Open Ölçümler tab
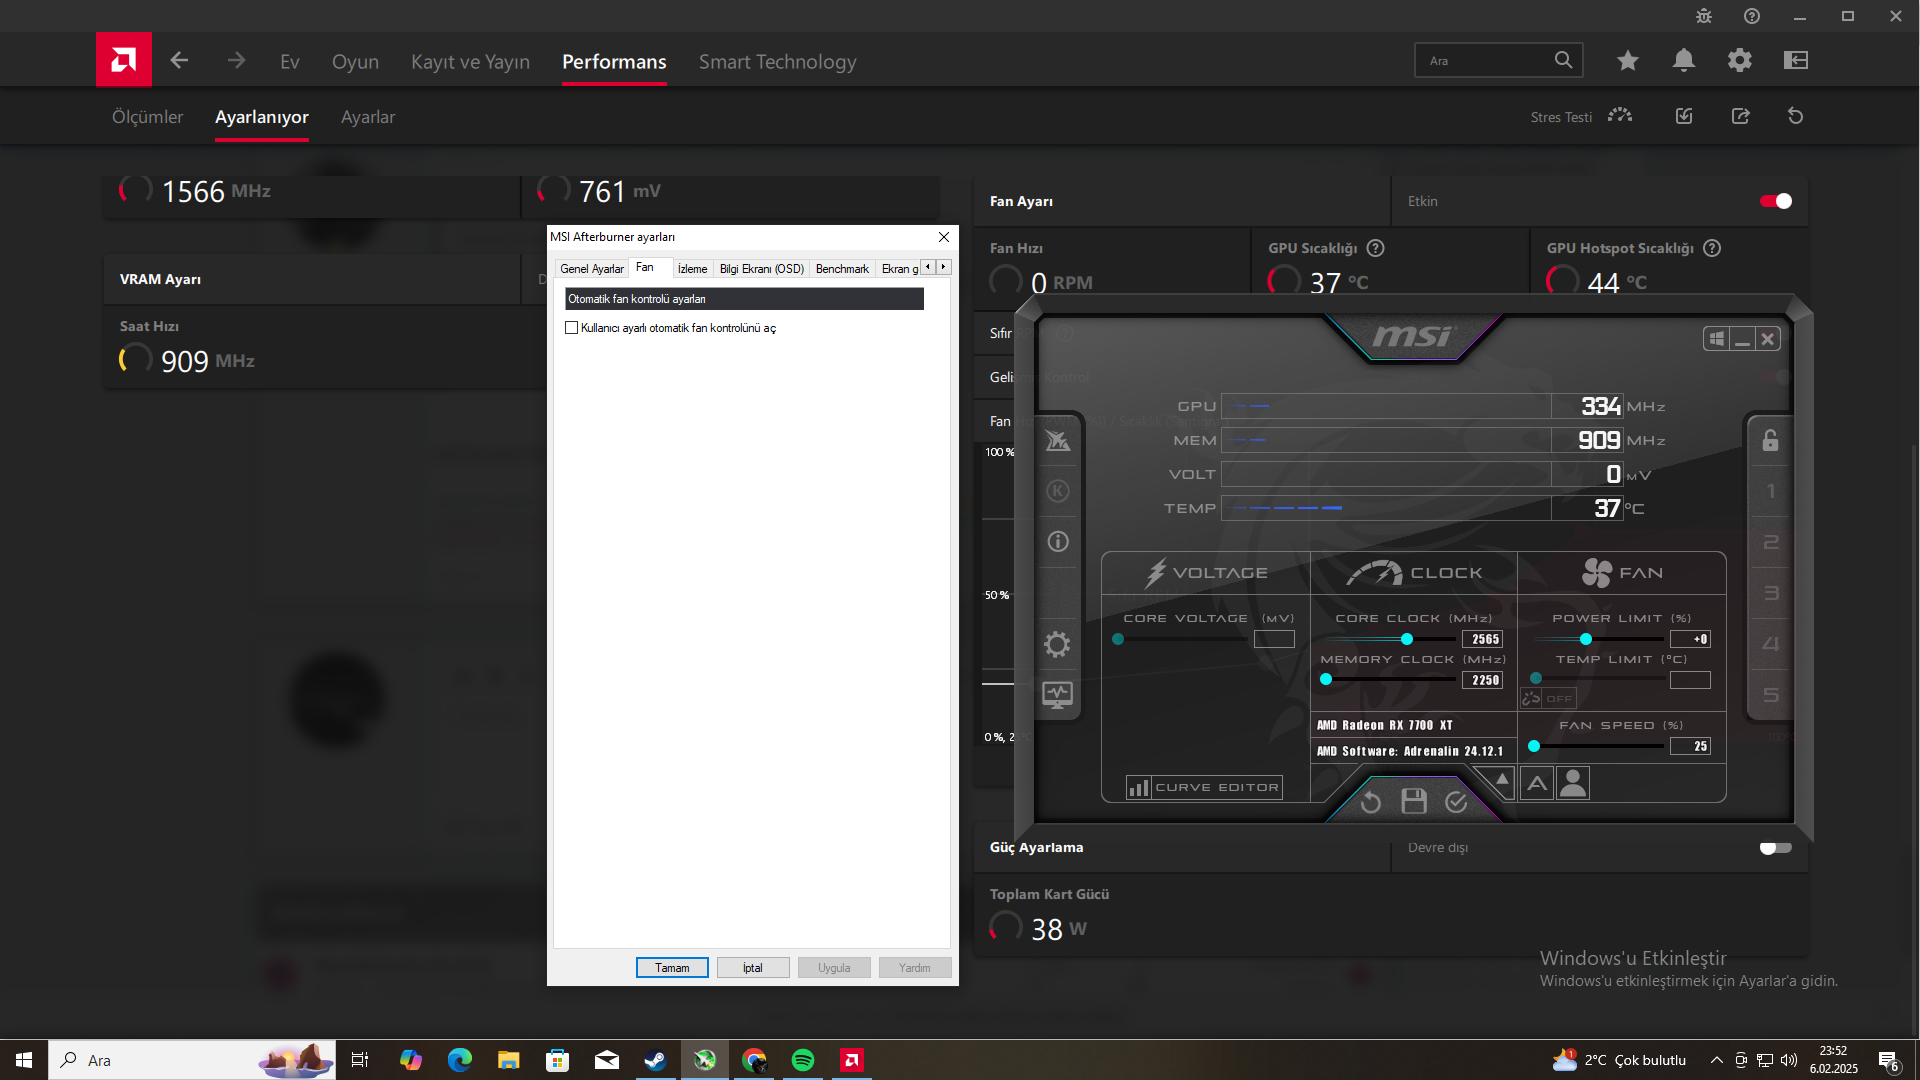This screenshot has width=1920, height=1080. point(147,117)
